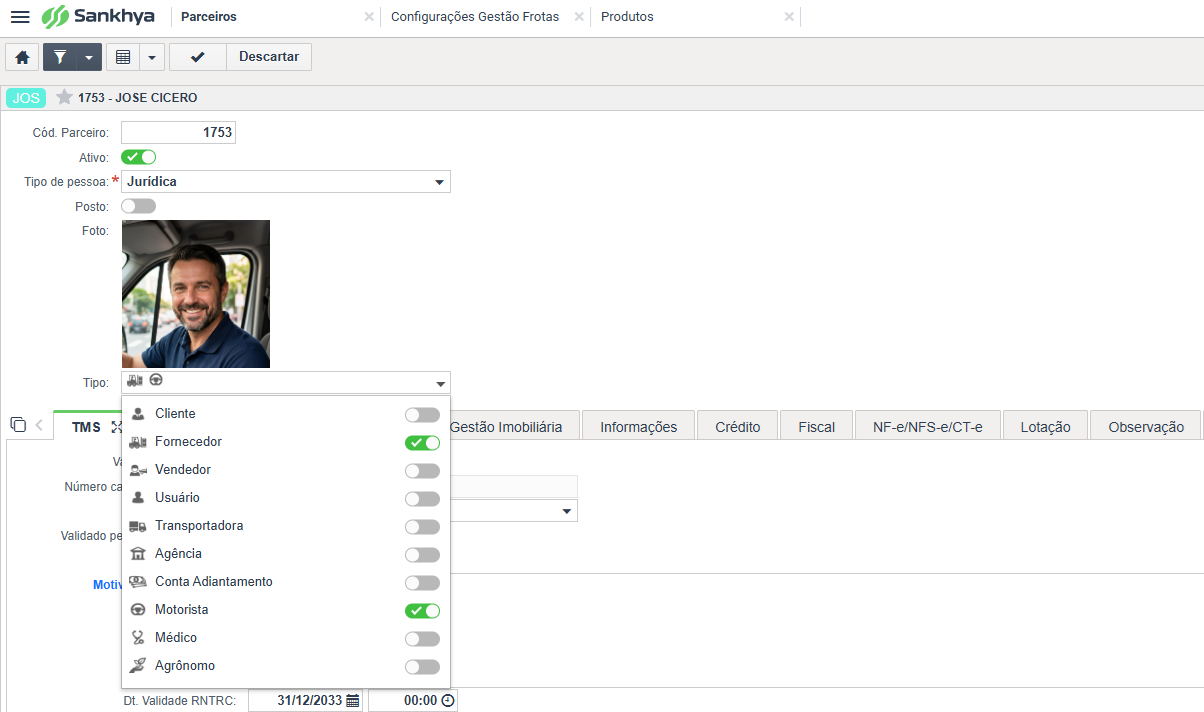Open the Crédito tab
Screen dimensions: 1204x712
tap(738, 426)
